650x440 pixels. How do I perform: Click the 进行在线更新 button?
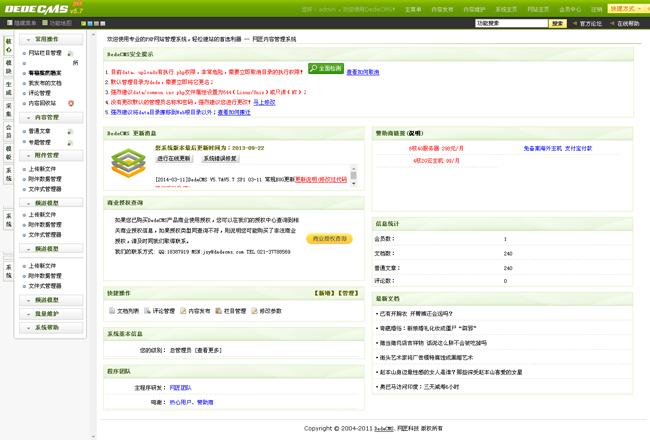(174, 158)
